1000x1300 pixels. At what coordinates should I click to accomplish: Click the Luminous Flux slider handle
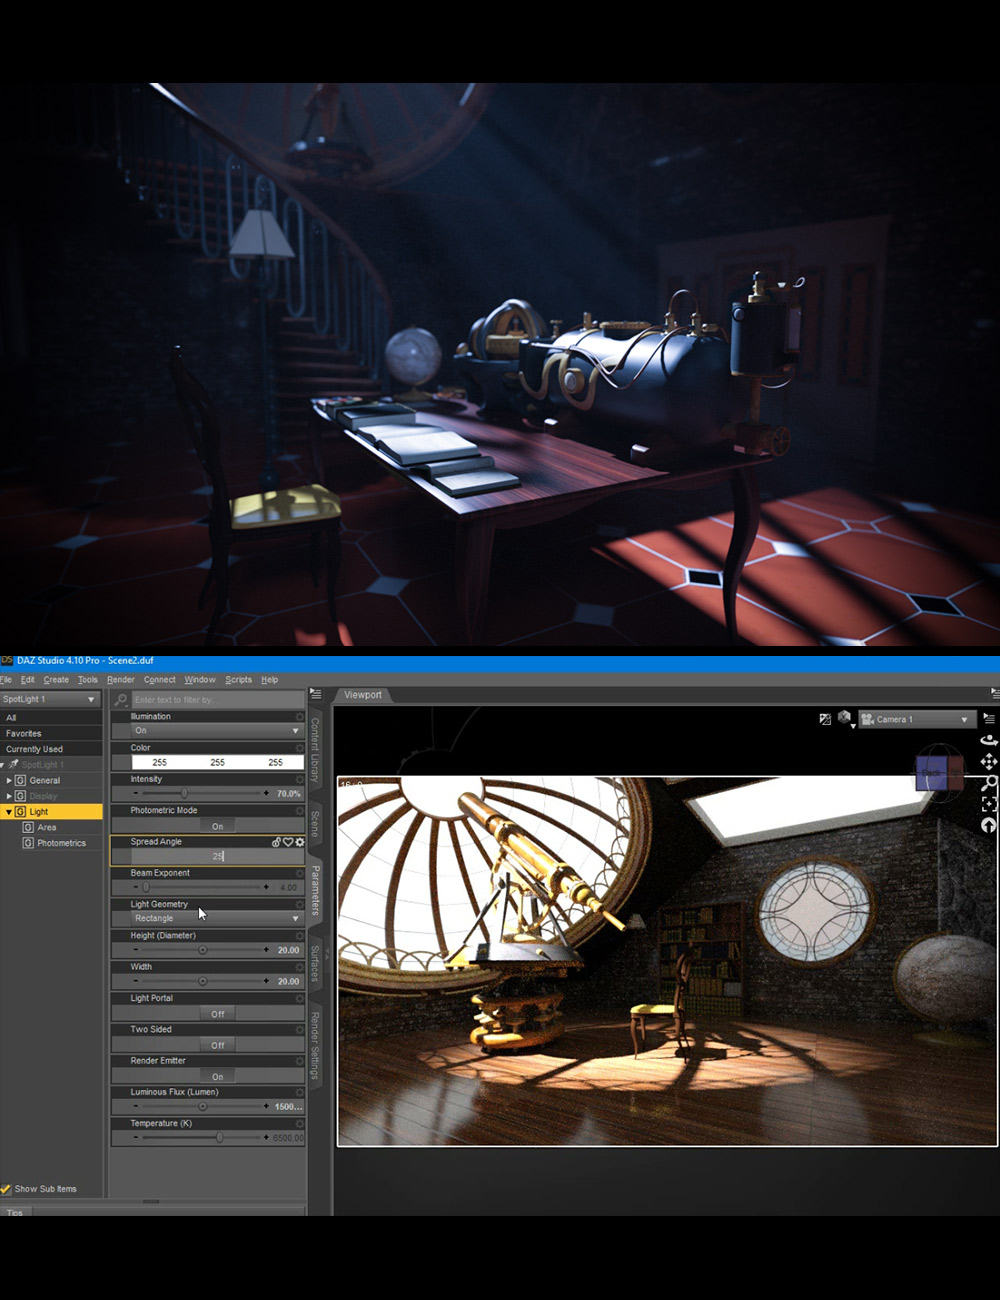point(203,1107)
